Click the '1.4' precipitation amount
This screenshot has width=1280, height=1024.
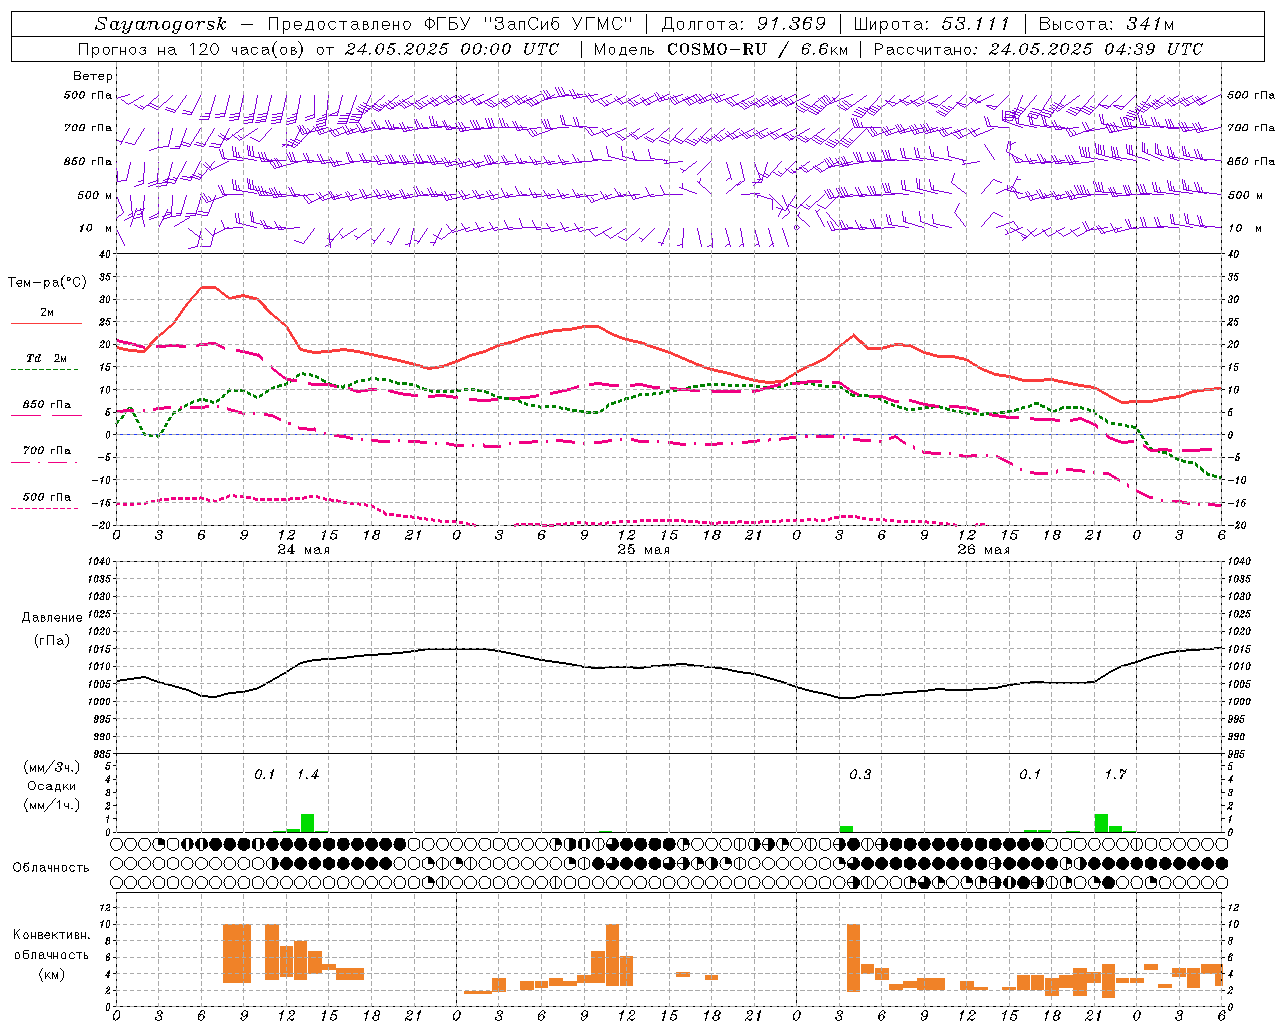pyautogui.click(x=308, y=775)
